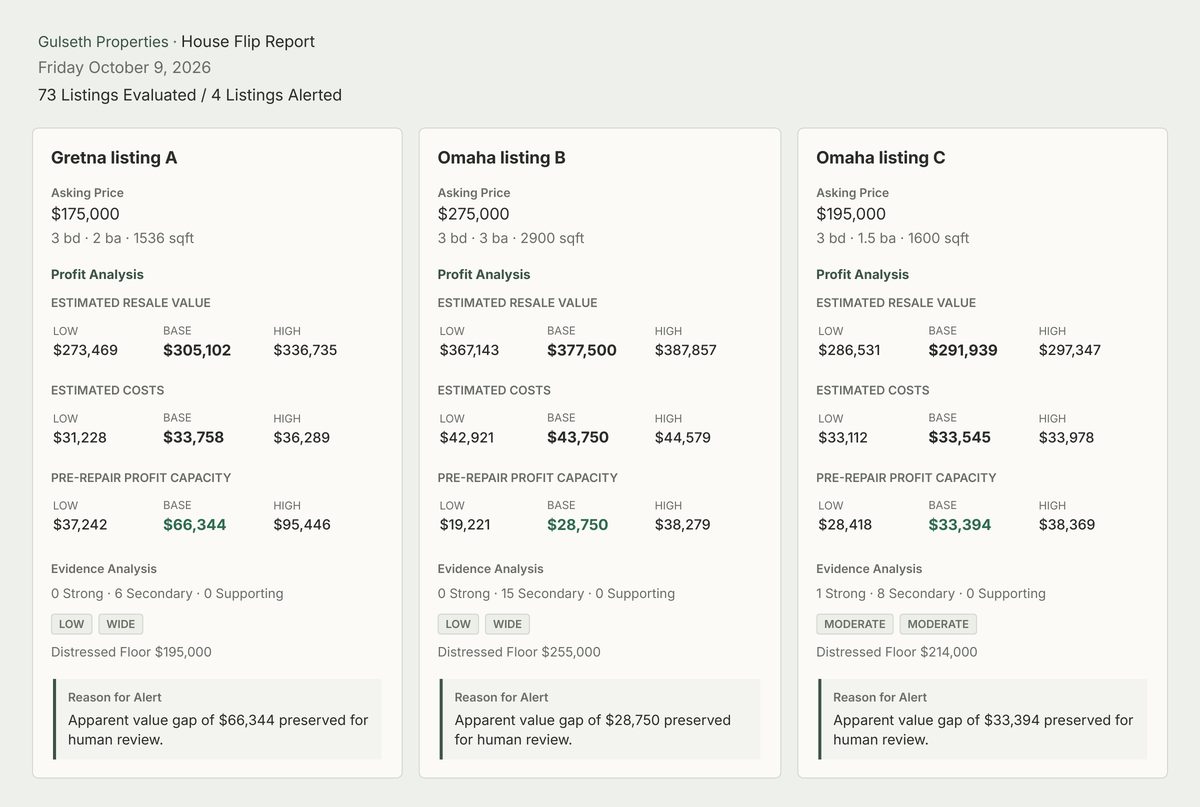Click LOW badge on Omaha listing B
The image size is (1200, 807).
(458, 624)
